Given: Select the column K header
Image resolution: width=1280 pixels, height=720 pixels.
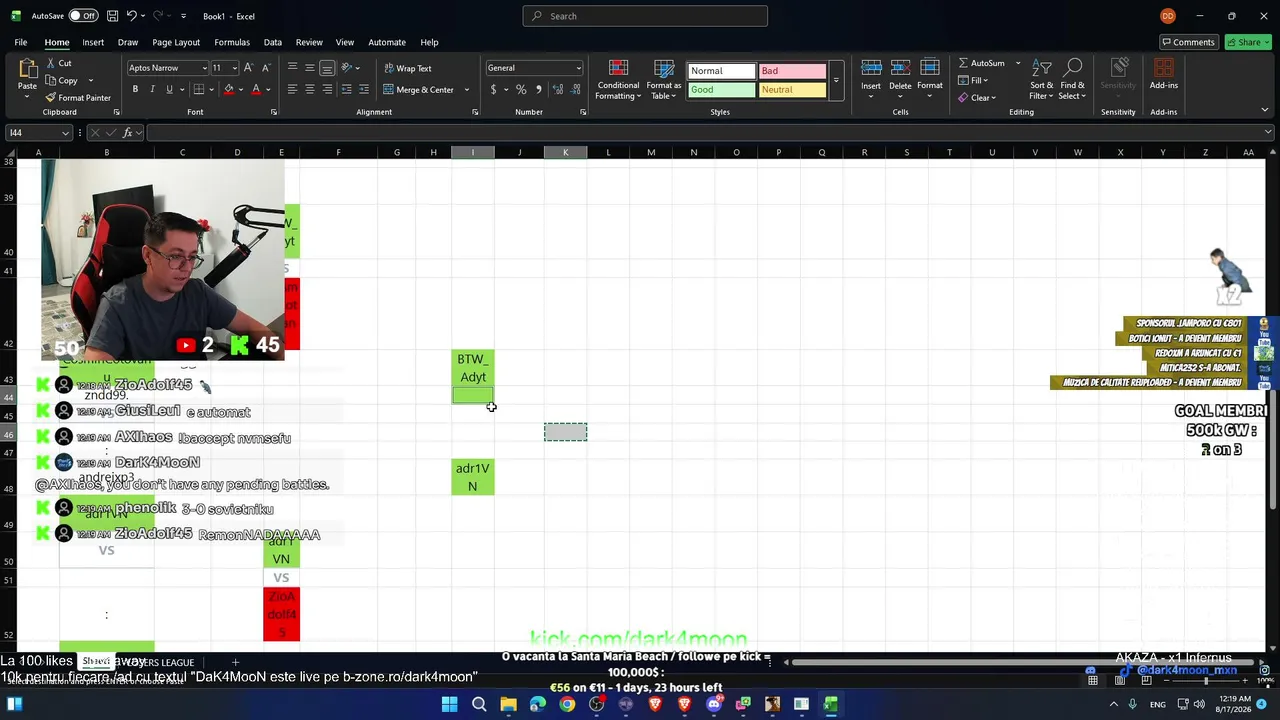Looking at the screenshot, I should pos(565,152).
